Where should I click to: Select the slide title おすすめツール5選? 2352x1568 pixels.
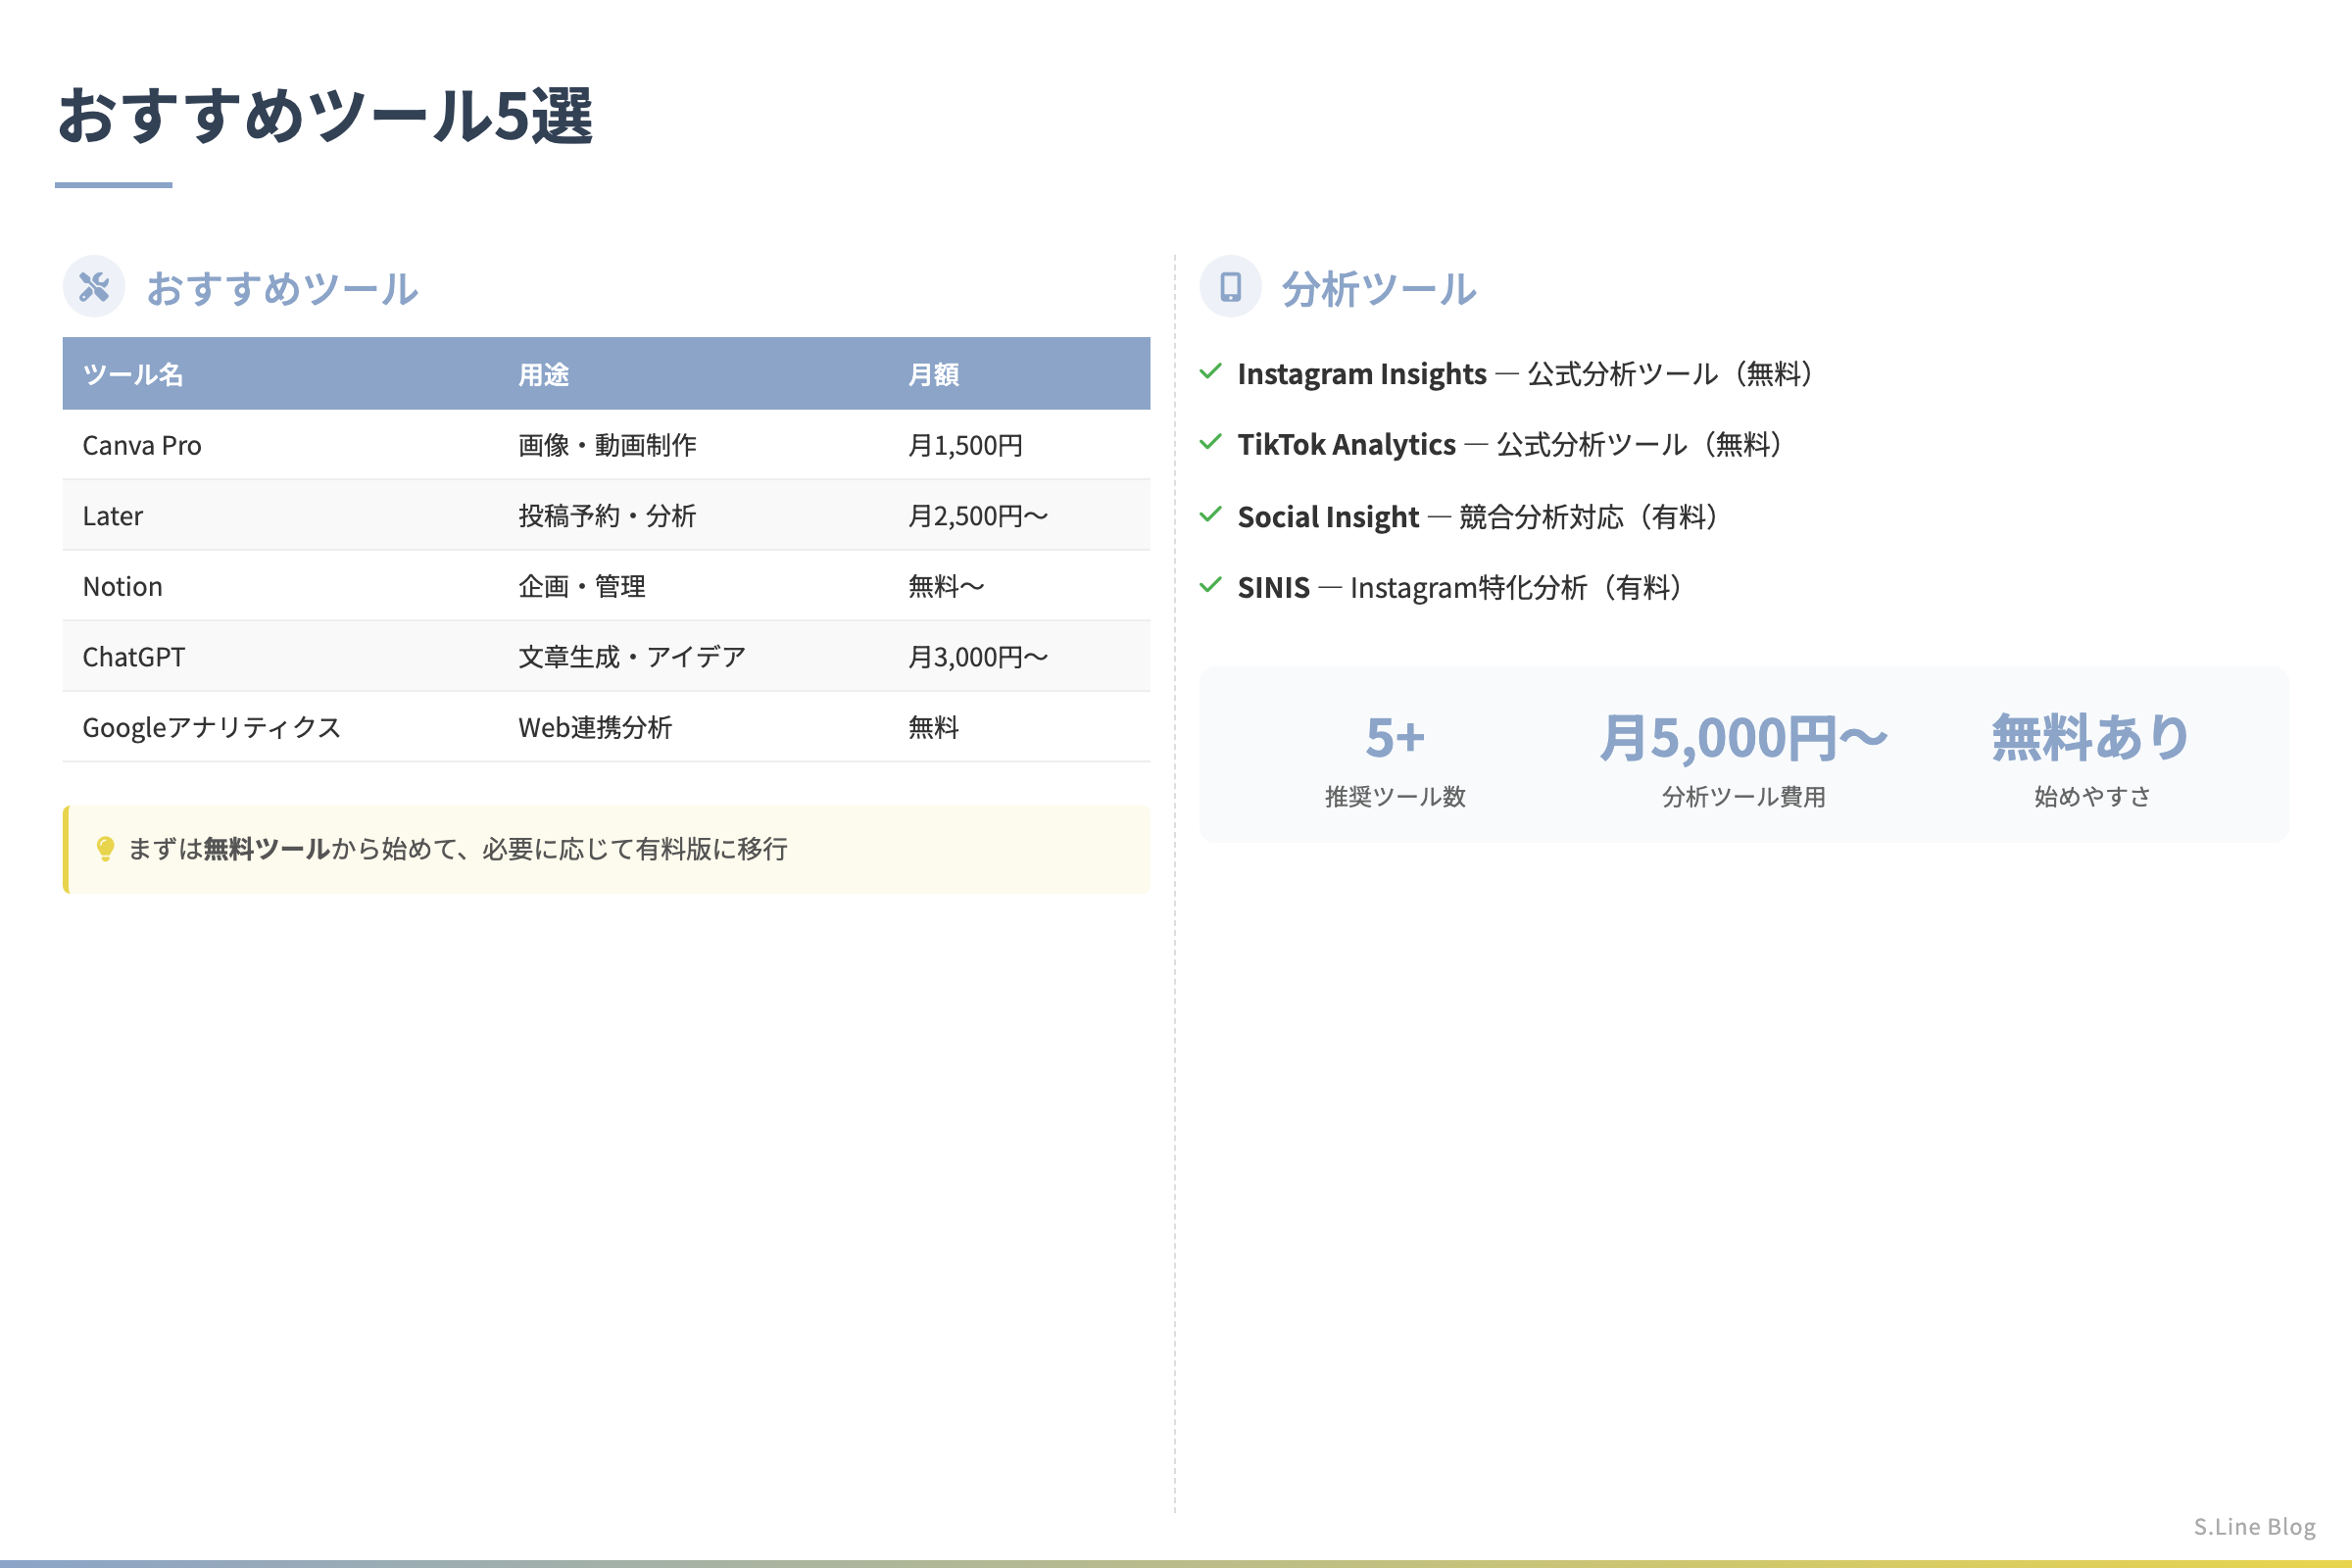pos(325,115)
